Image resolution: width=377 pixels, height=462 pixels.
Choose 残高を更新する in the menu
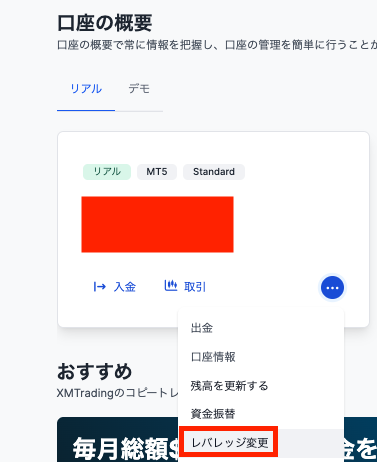click(x=261, y=386)
